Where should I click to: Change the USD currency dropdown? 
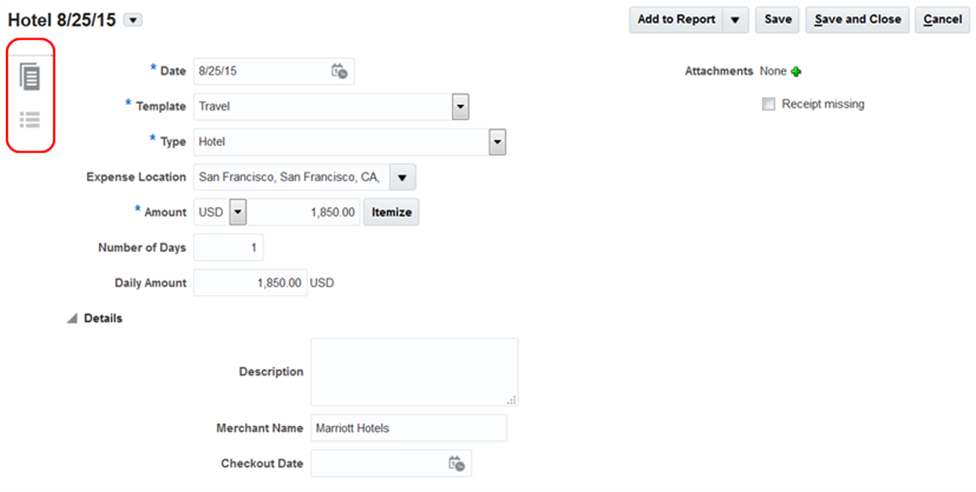pos(238,212)
